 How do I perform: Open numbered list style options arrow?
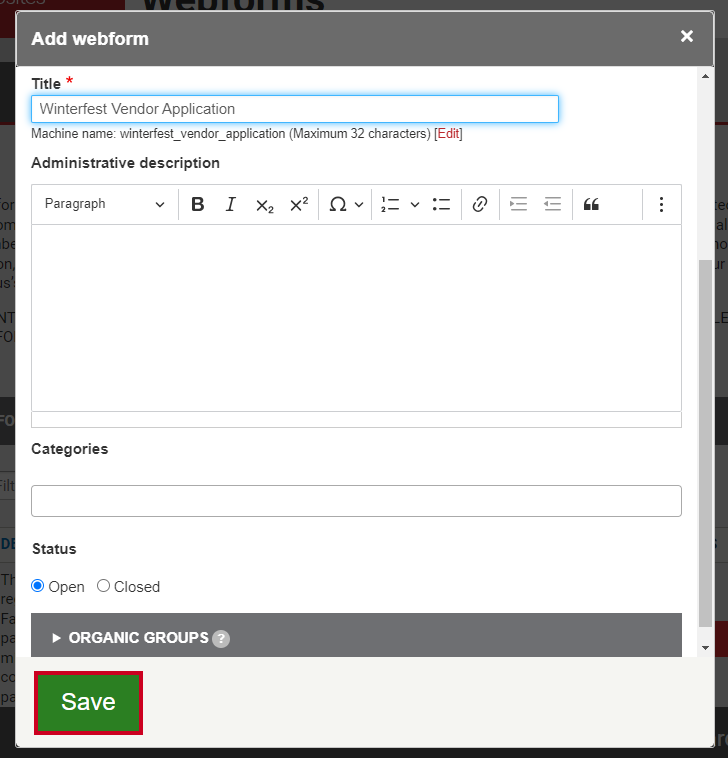tap(415, 204)
